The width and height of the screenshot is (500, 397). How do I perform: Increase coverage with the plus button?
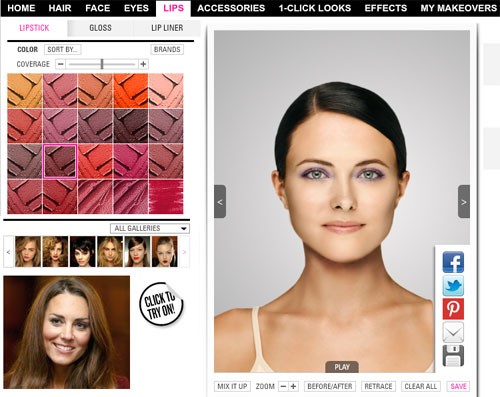(x=143, y=64)
